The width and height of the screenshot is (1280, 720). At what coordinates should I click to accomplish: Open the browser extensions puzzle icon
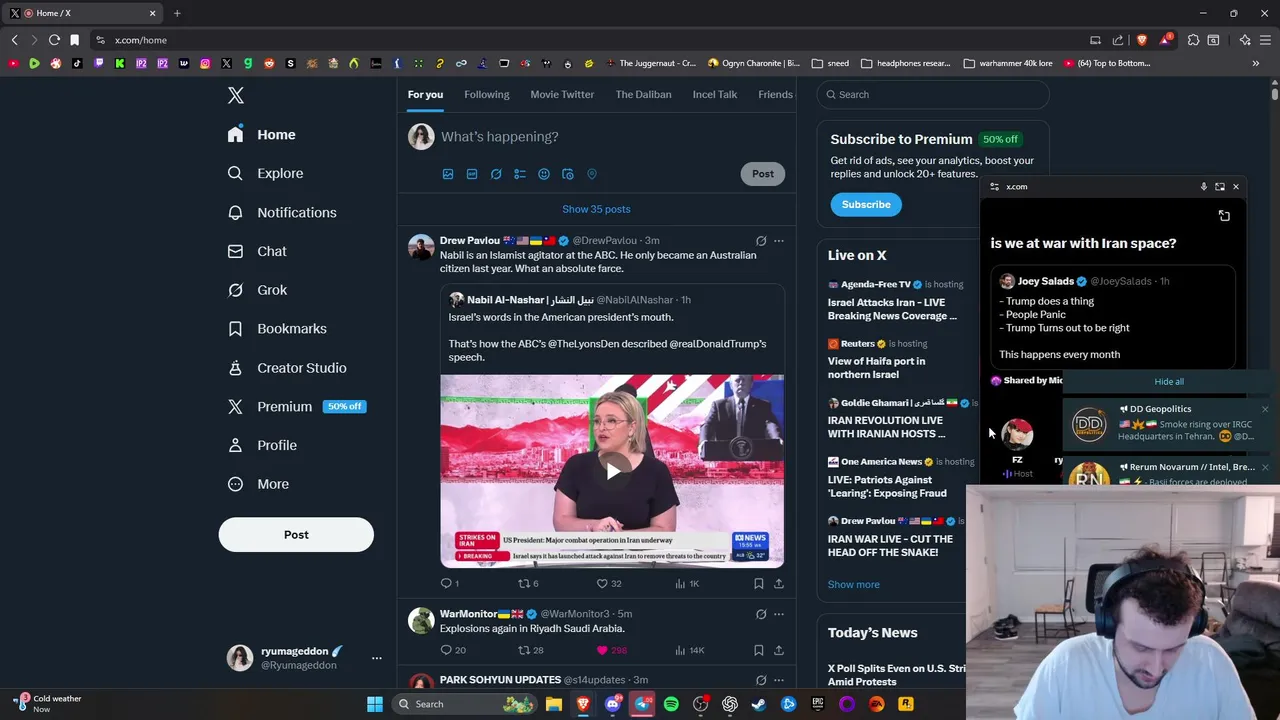[x=1193, y=40]
